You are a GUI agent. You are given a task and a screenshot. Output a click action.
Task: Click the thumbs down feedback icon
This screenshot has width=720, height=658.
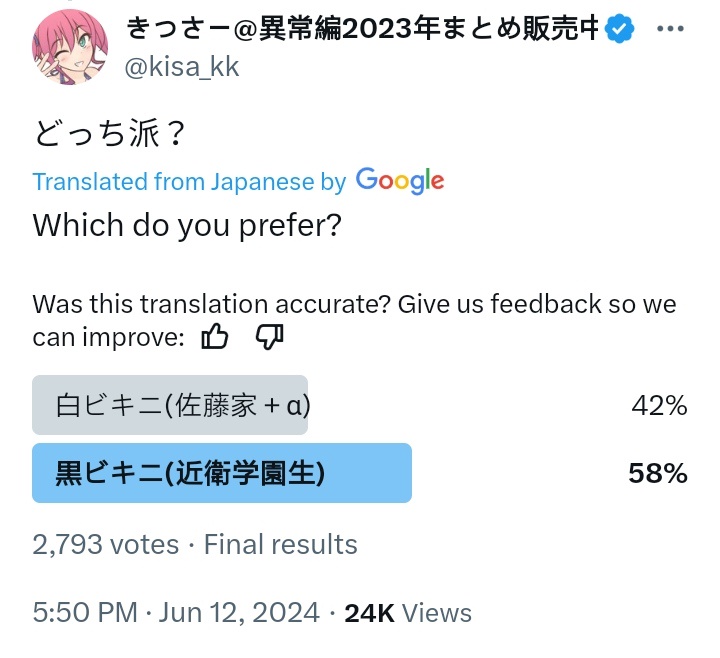click(x=270, y=338)
